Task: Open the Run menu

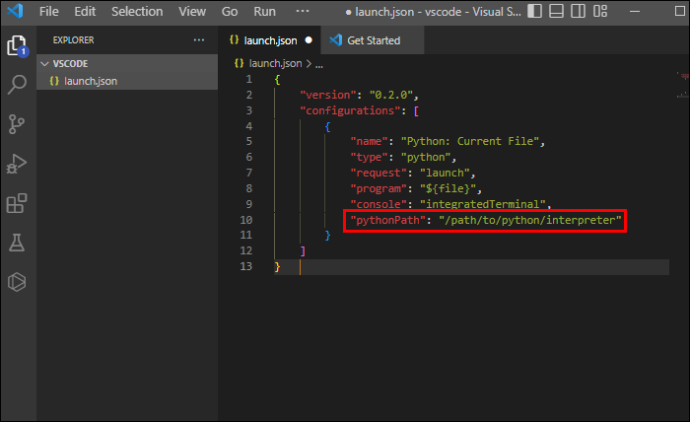Action: pyautogui.click(x=264, y=11)
